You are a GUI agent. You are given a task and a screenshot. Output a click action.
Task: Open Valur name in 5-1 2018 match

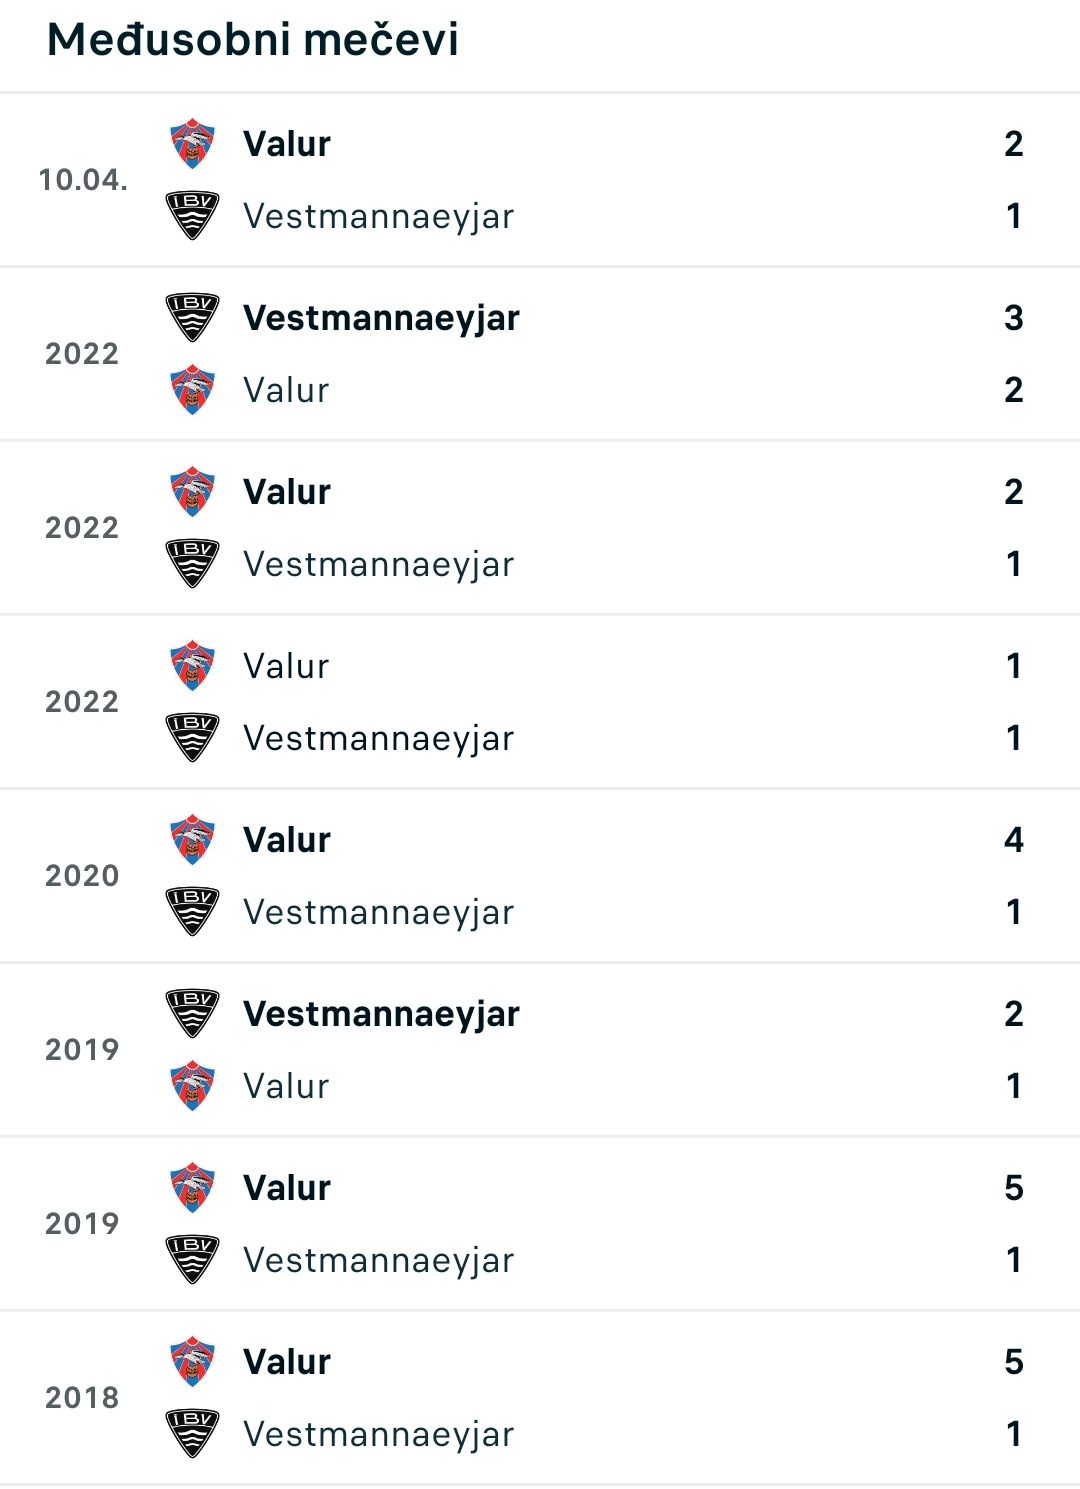coord(287,1362)
